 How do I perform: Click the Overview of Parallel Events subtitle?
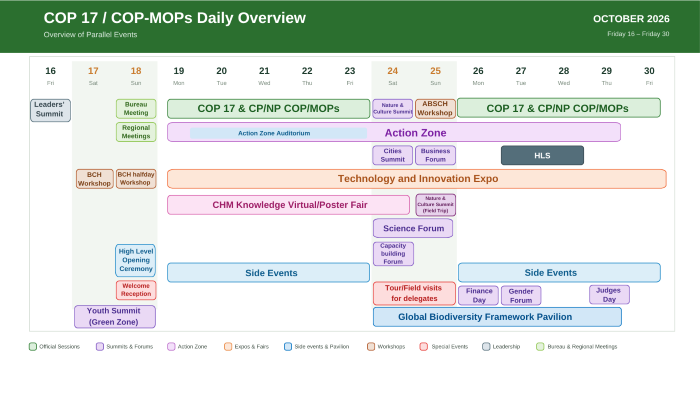[x=90, y=35]
